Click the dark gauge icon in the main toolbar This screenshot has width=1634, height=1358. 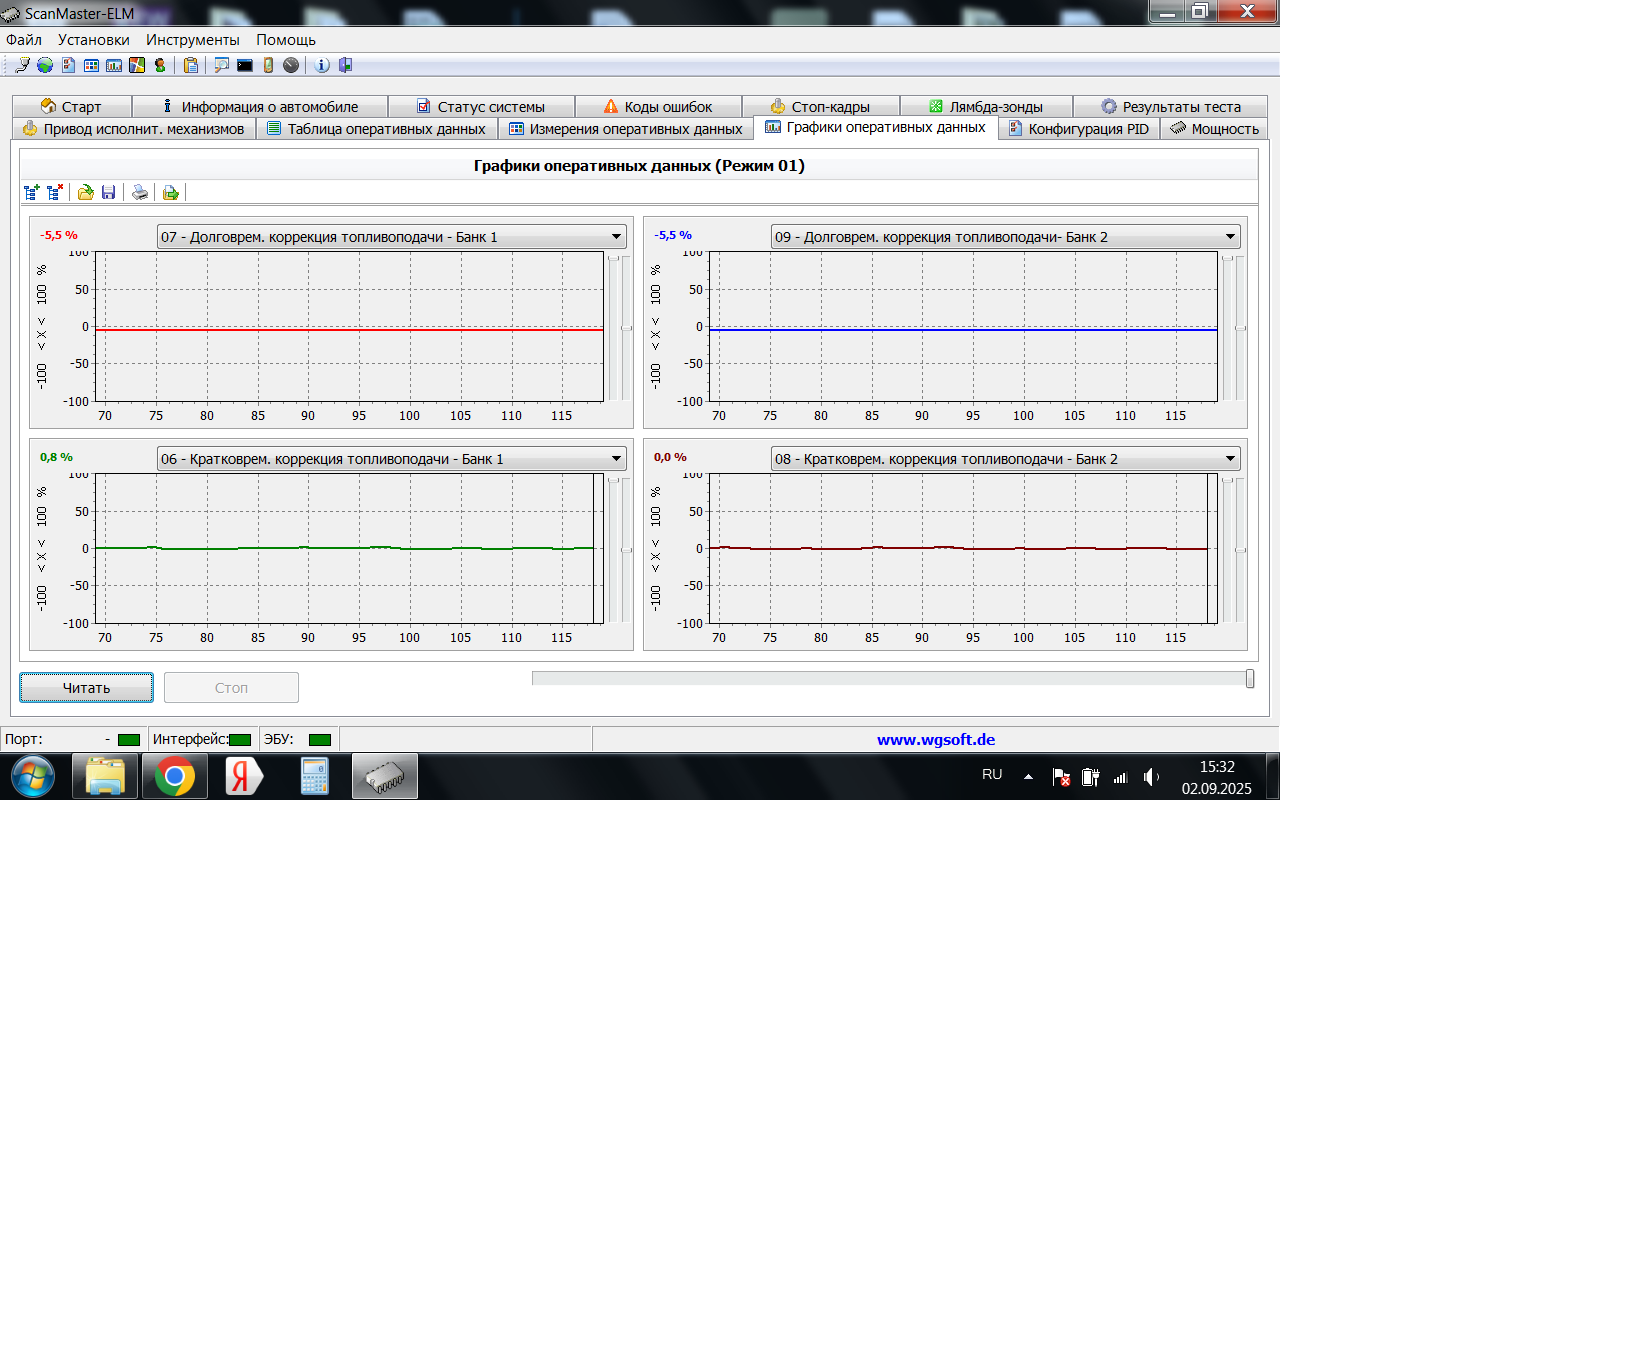(291, 65)
